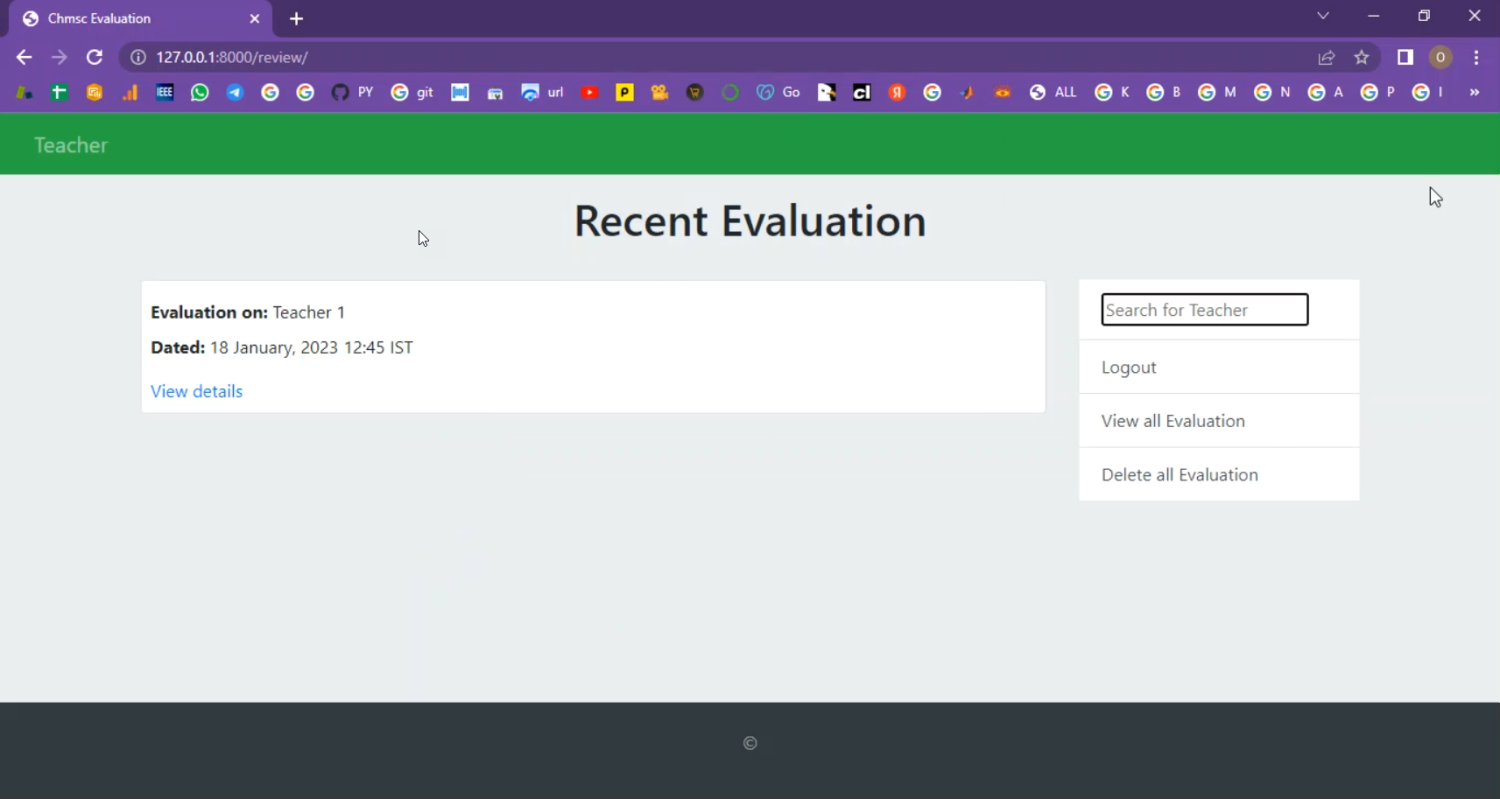
Task: Open the GitHub PY bookmark
Action: 351,92
